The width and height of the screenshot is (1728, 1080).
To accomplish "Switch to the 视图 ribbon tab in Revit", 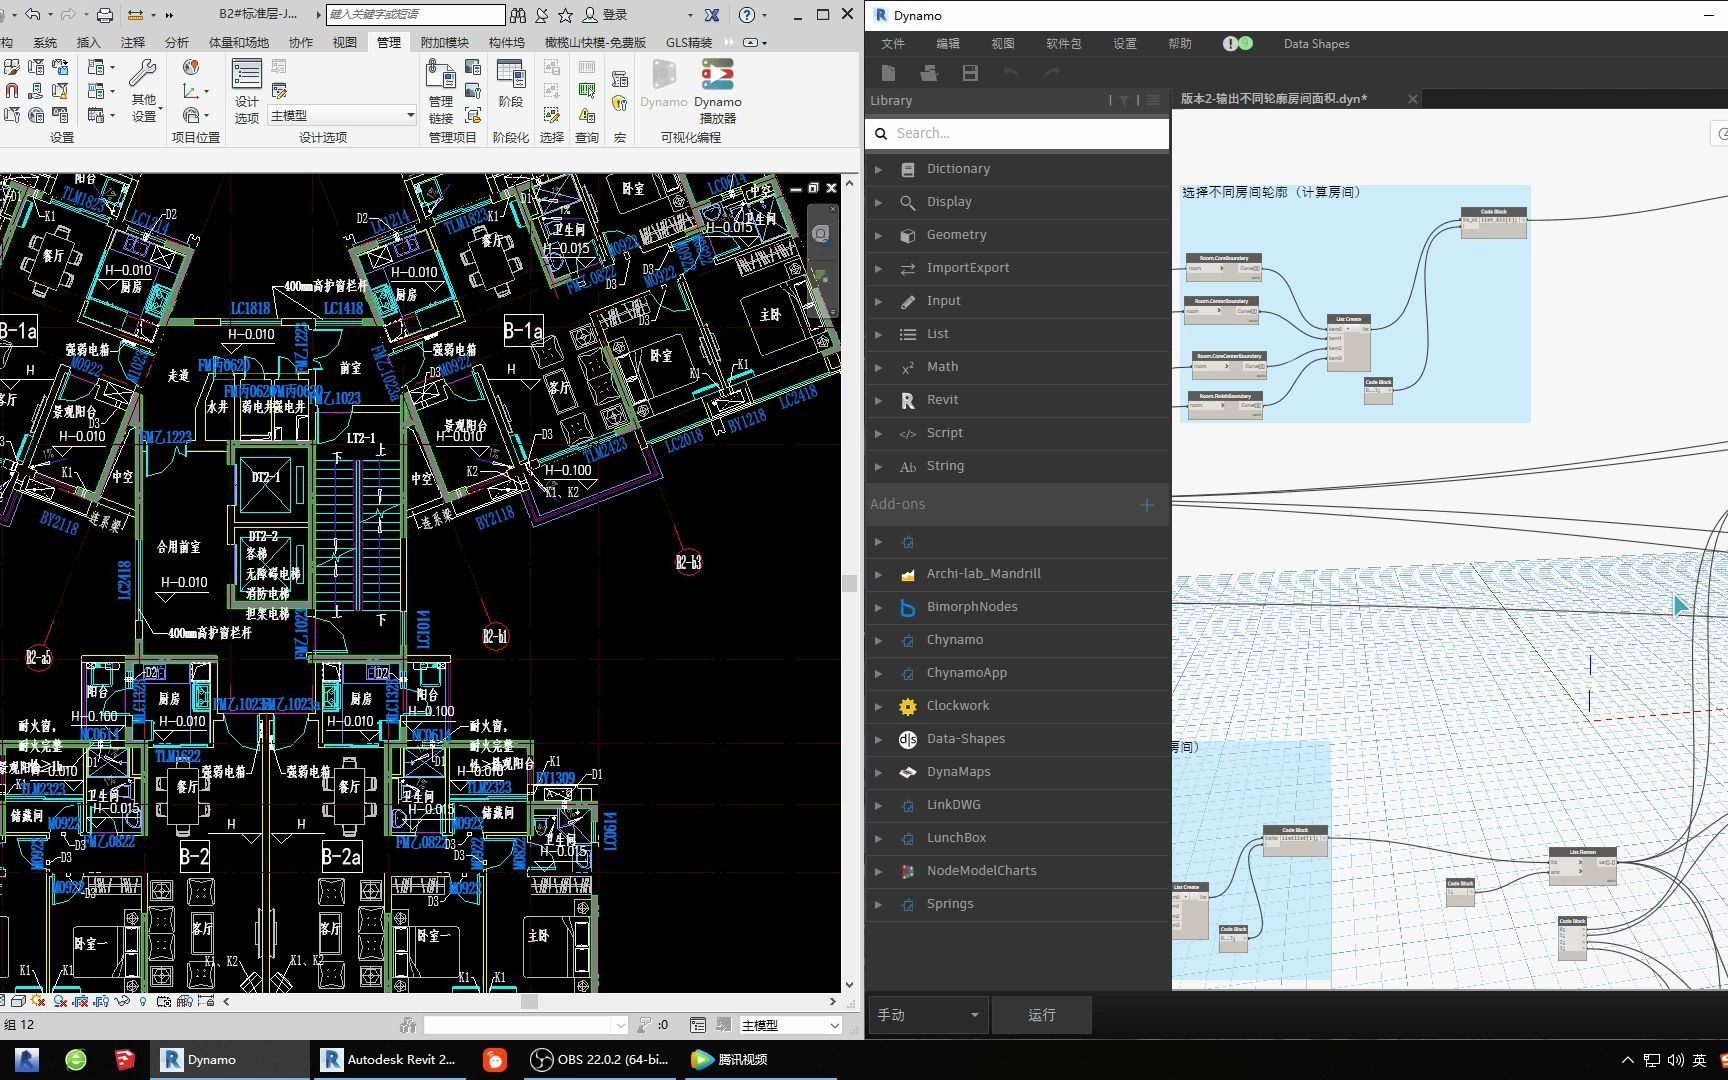I will click(x=344, y=42).
